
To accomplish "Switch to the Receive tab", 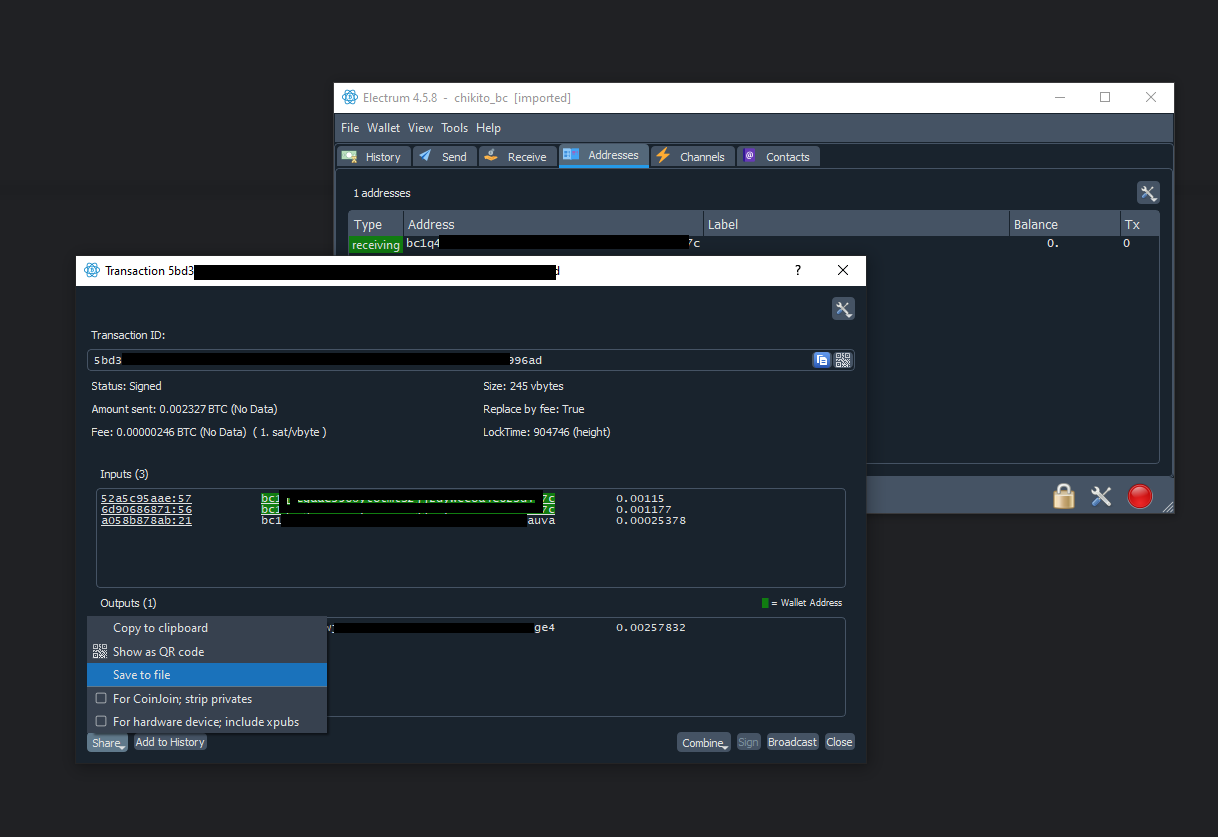I will 517,157.
